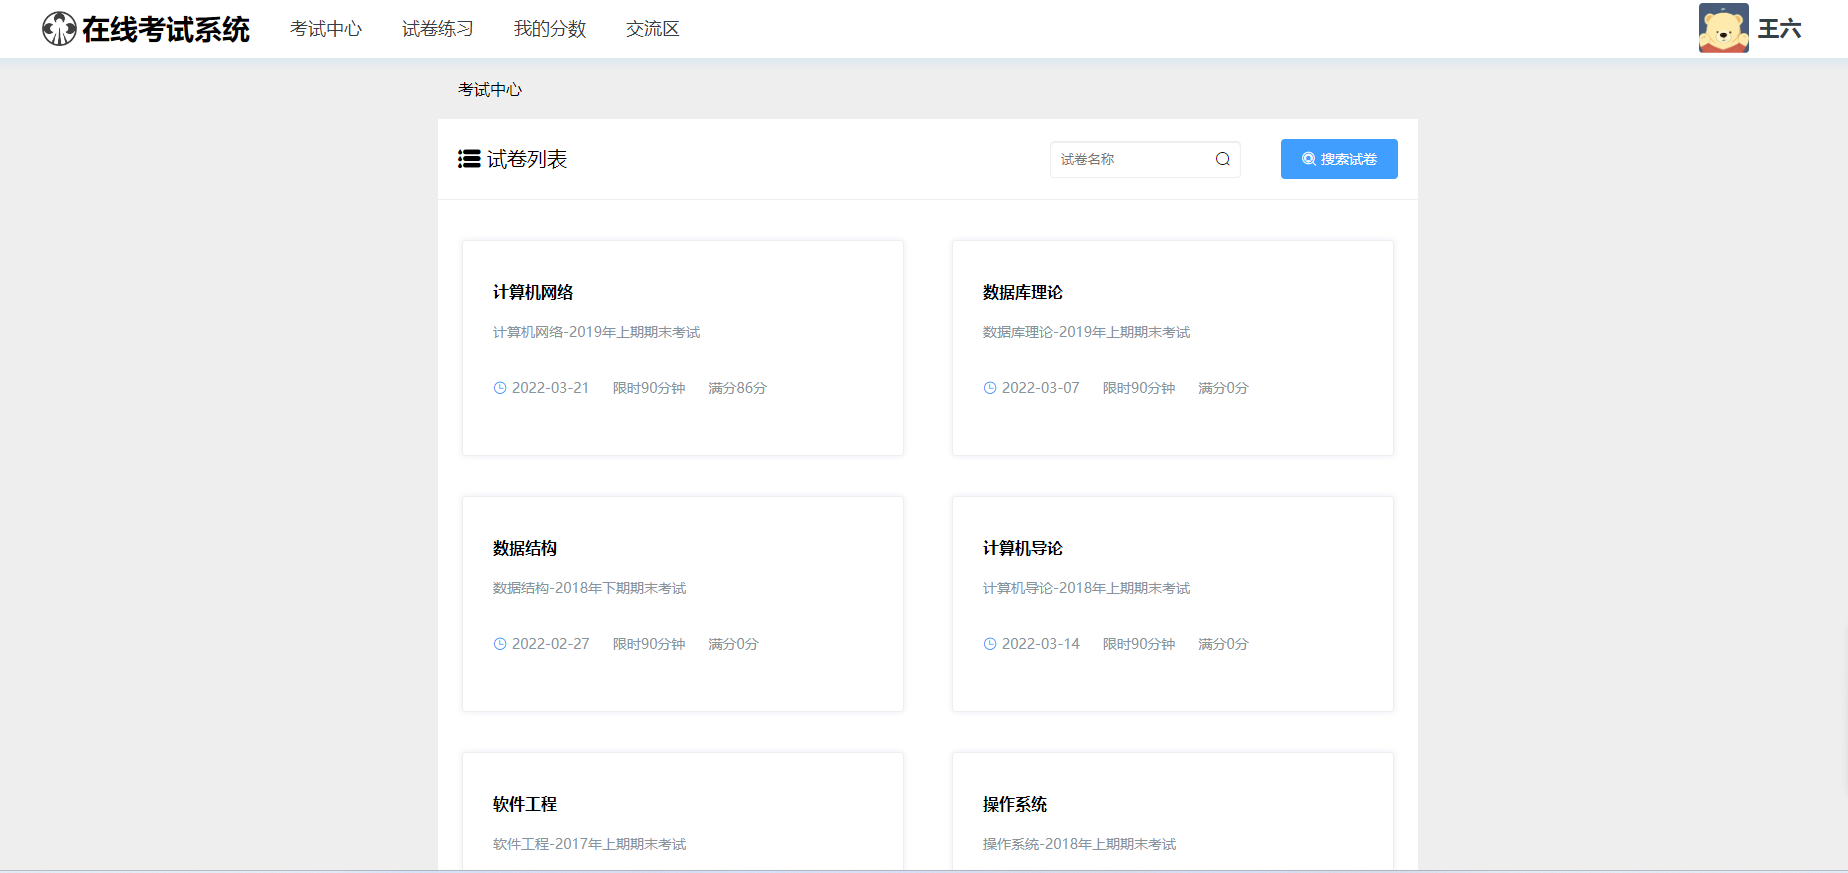This screenshot has width=1848, height=873.
Task: Click the date 2022-03-07
Action: tap(1041, 388)
